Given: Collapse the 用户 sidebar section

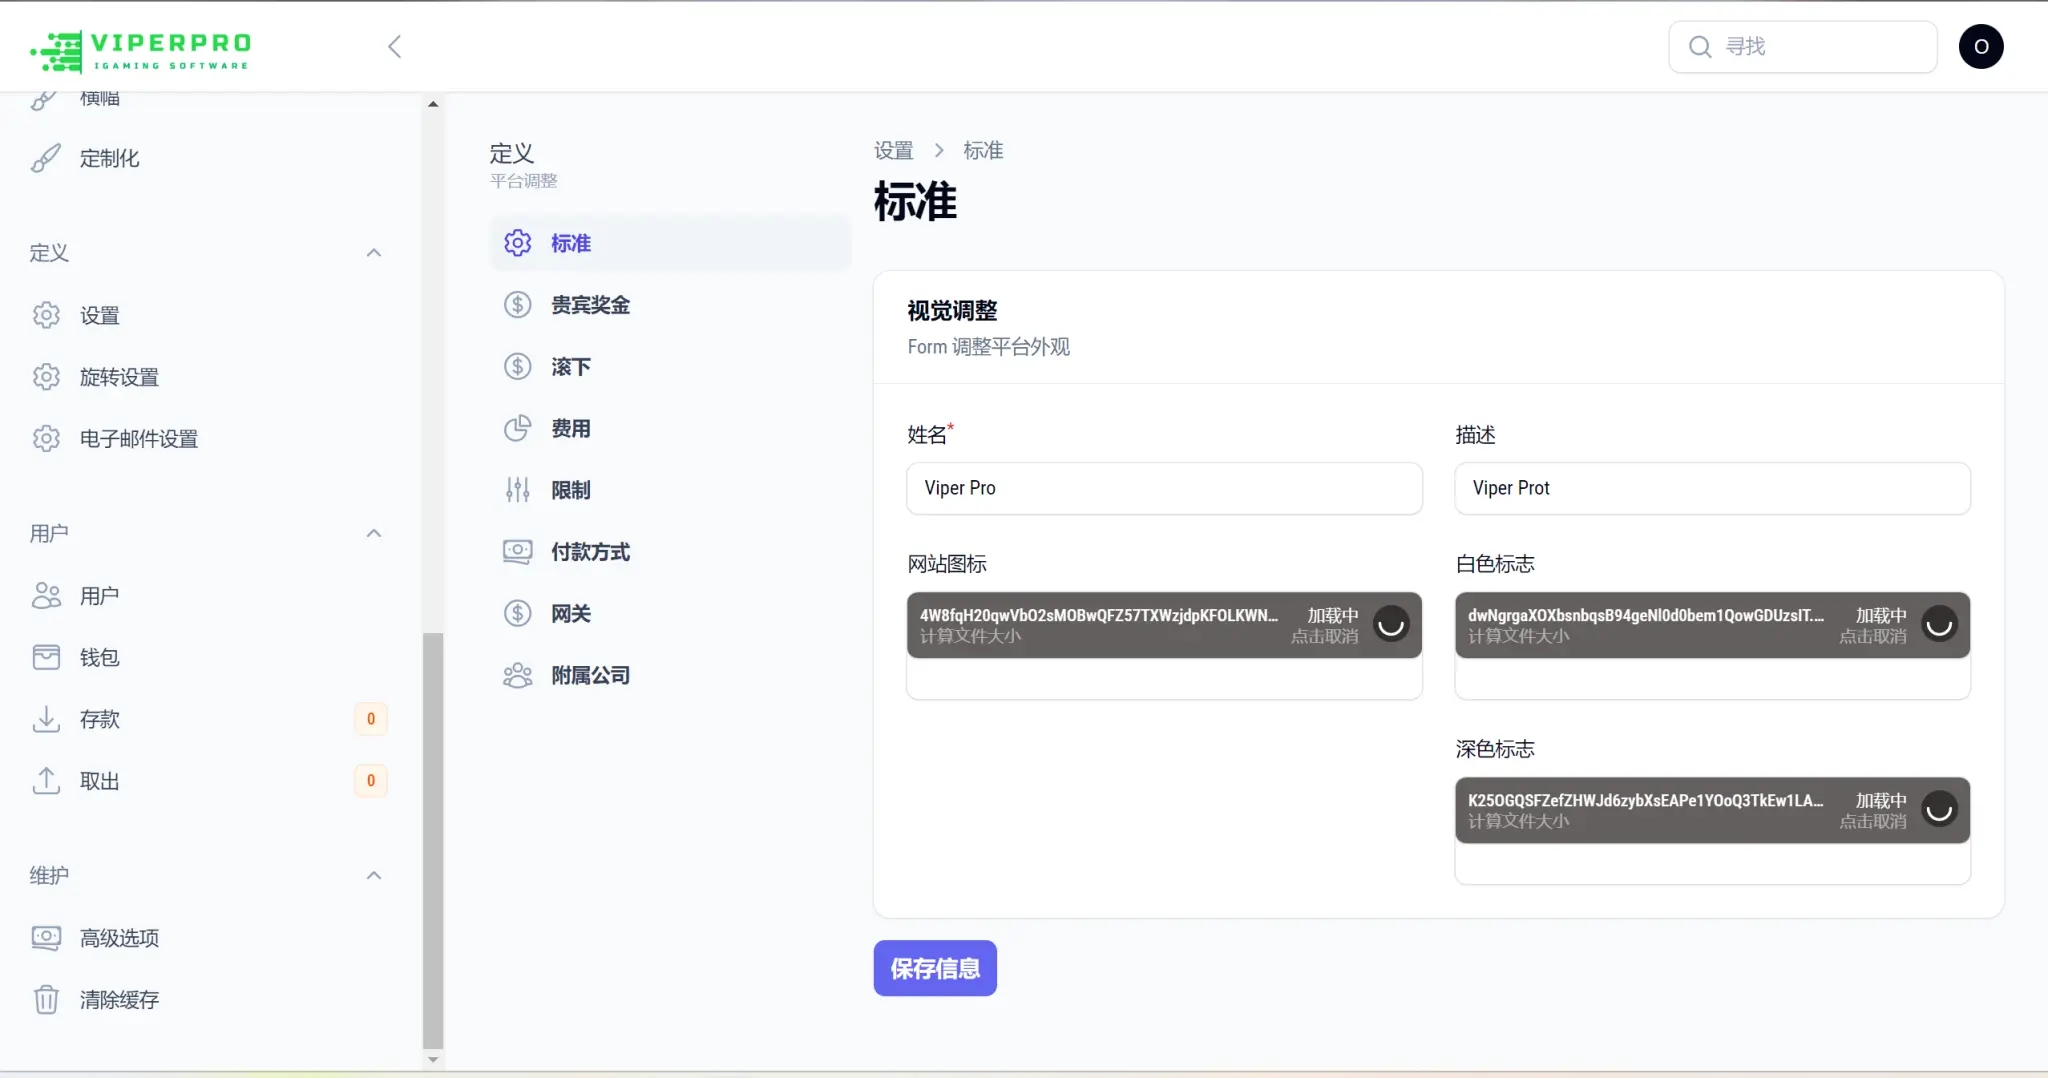Looking at the screenshot, I should point(372,533).
